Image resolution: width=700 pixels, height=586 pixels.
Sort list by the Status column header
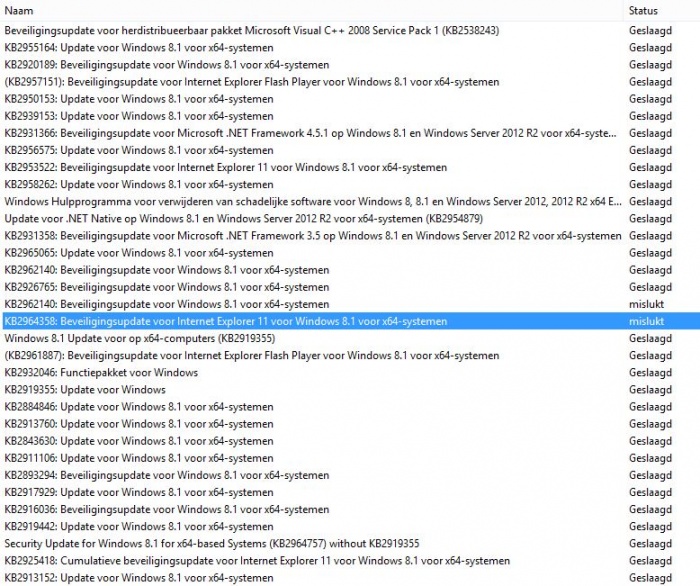pos(662,10)
